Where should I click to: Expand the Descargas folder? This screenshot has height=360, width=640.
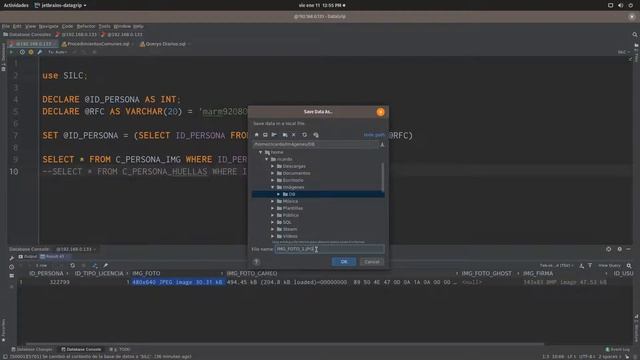[273, 166]
